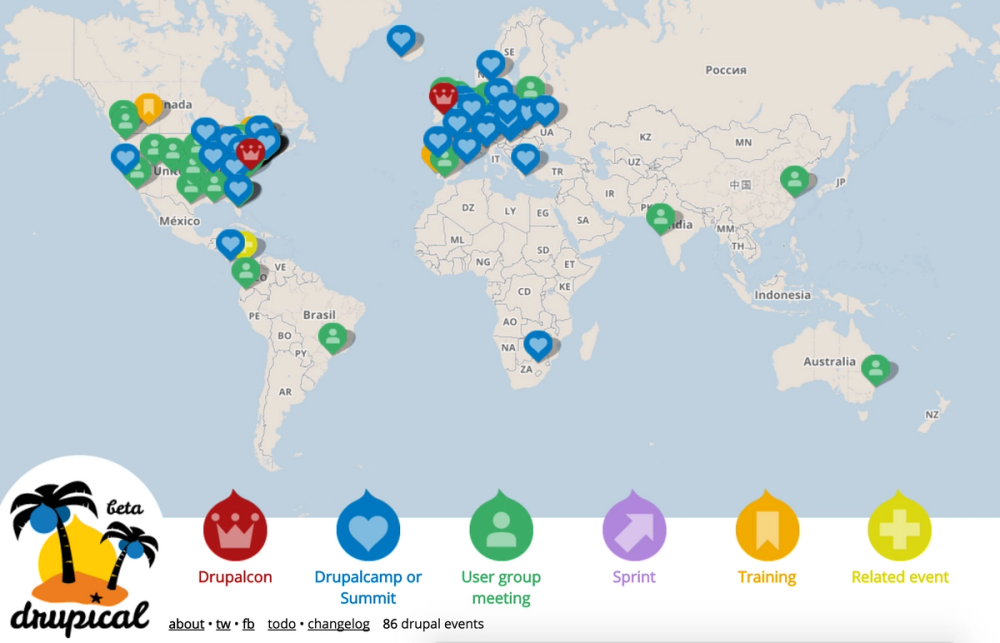The height and width of the screenshot is (643, 1000).
Task: Select the user group marker in eastern China
Action: [x=795, y=181]
